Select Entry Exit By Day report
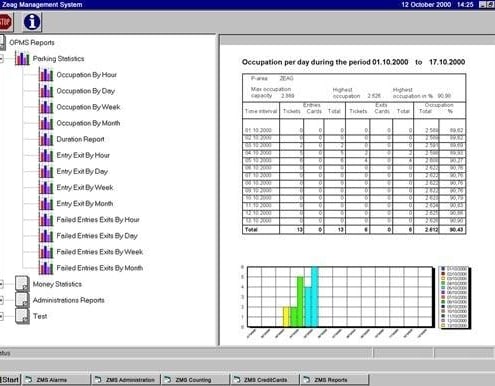Image resolution: width=495 pixels, height=386 pixels. (82, 171)
